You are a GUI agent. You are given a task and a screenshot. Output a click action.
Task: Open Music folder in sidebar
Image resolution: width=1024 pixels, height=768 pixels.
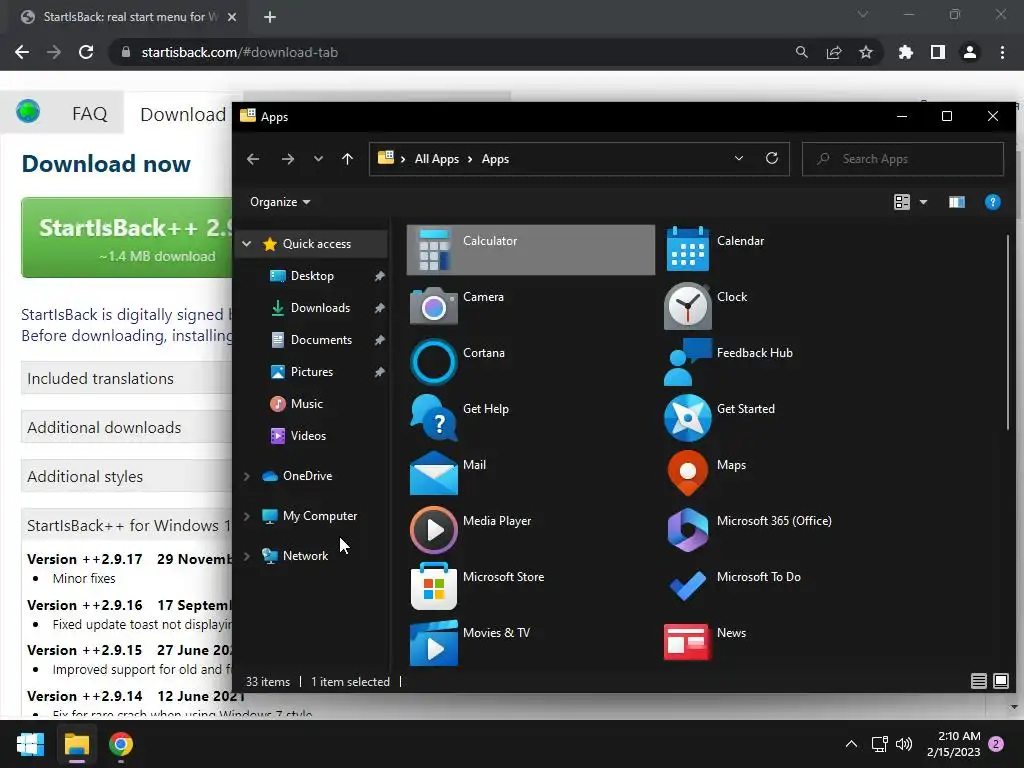(306, 404)
